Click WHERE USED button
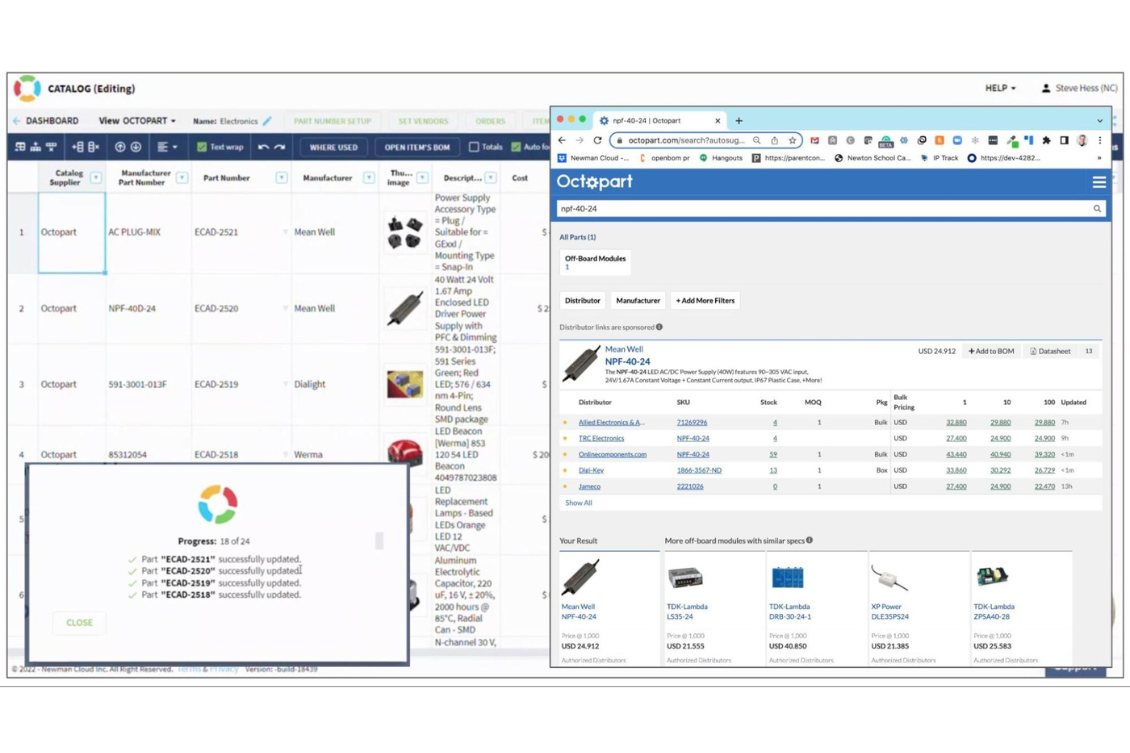Image resolution: width=1130 pixels, height=753 pixels. click(334, 147)
